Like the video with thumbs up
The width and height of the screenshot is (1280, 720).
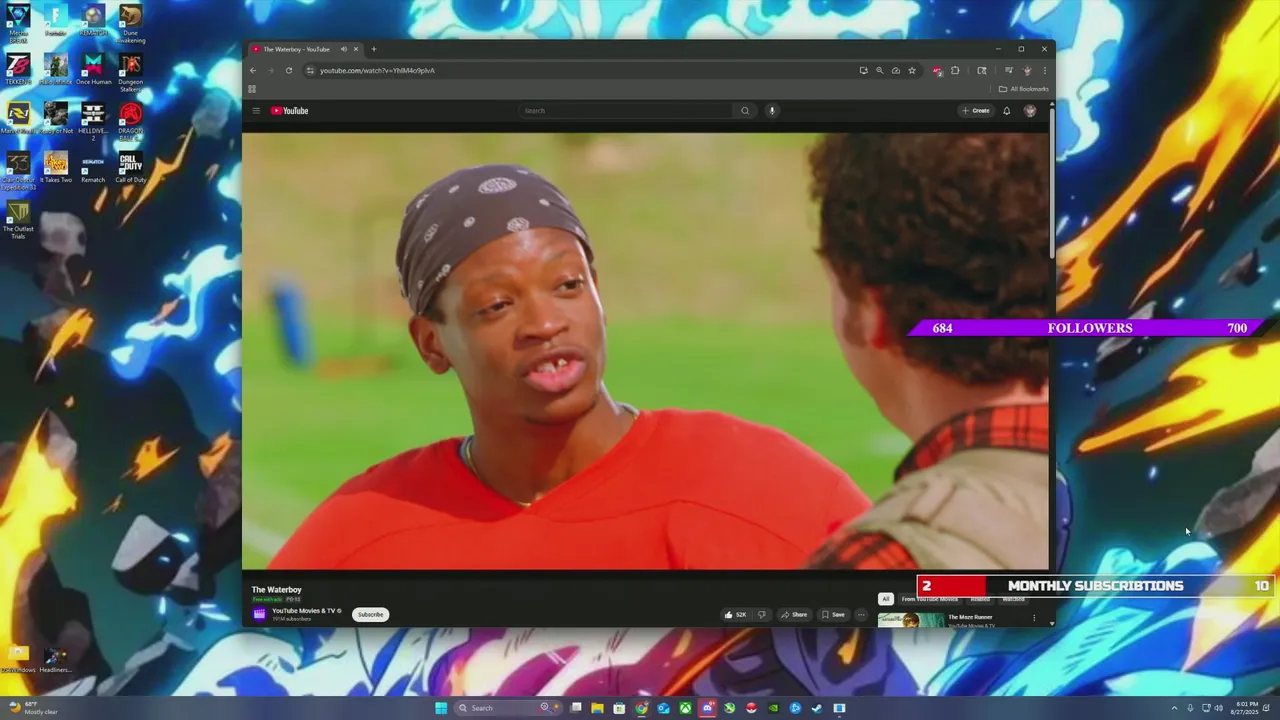(x=735, y=615)
